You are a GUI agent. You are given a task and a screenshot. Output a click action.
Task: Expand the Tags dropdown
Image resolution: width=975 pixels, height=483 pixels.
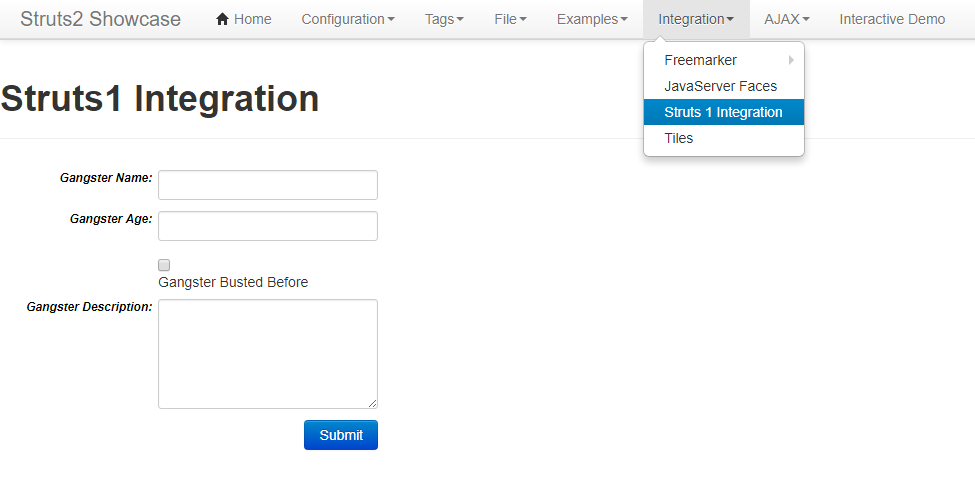click(445, 19)
